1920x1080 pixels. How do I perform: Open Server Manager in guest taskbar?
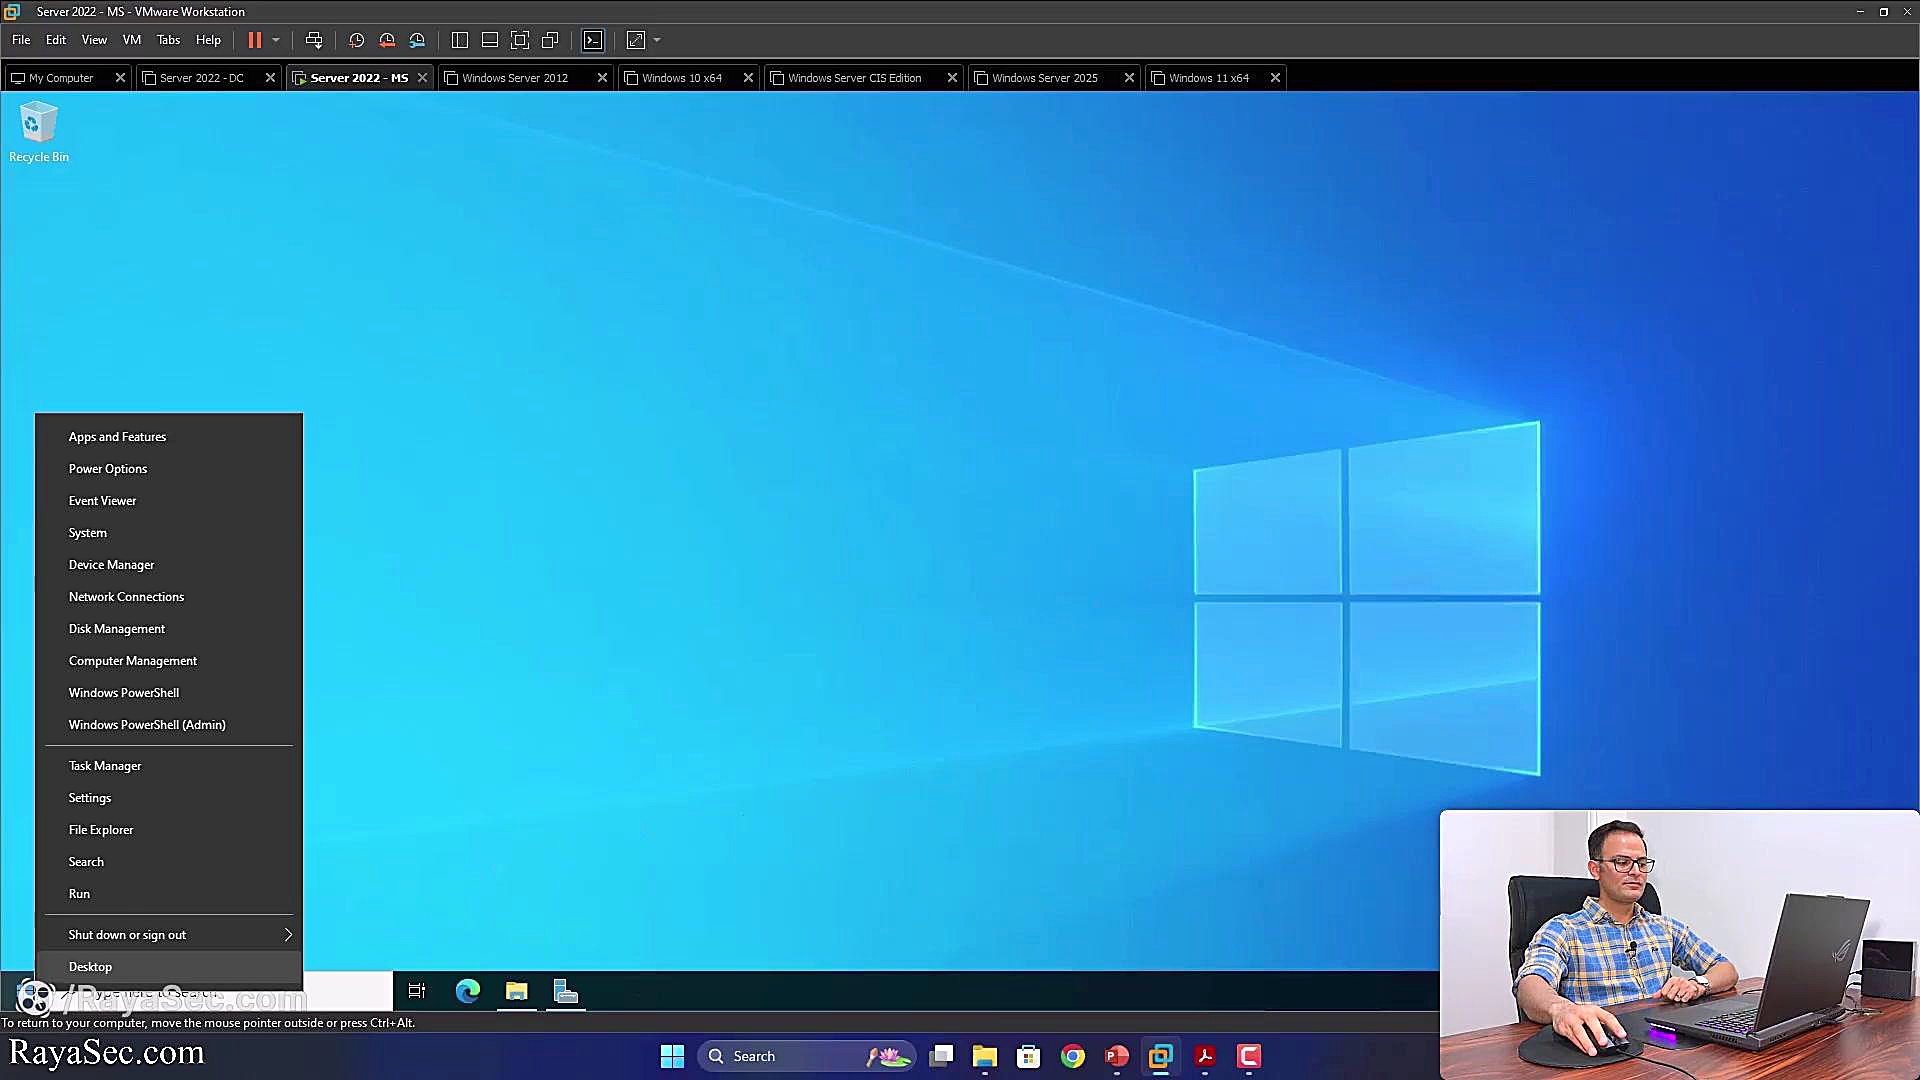tap(566, 991)
